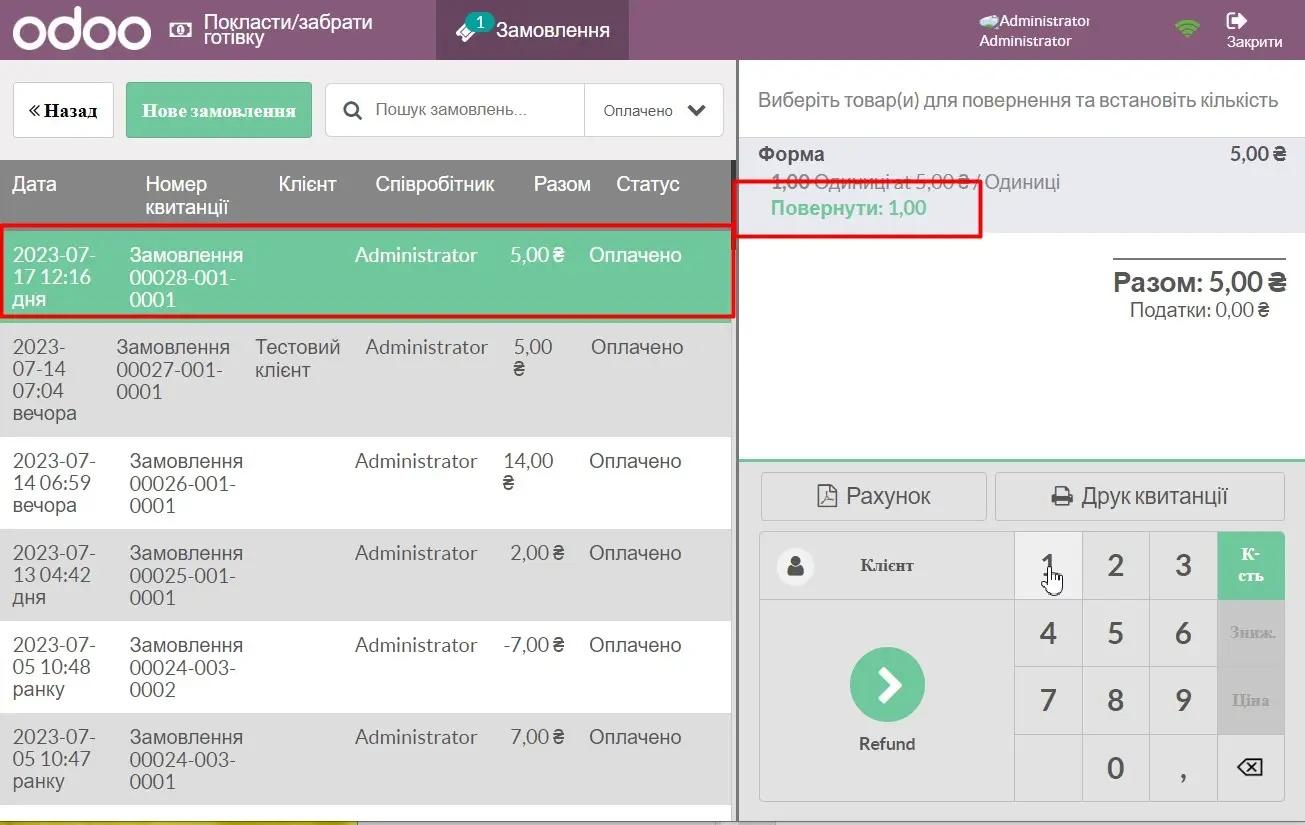This screenshot has width=1305, height=825.
Task: Click the customer avatar icon beside Клієнт
Action: [x=796, y=566]
